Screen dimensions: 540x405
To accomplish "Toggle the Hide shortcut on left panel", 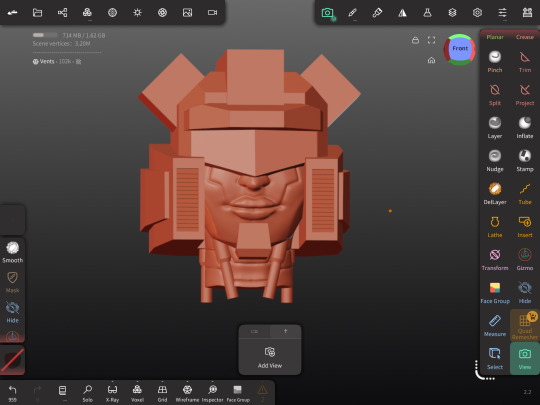I will [x=13, y=312].
